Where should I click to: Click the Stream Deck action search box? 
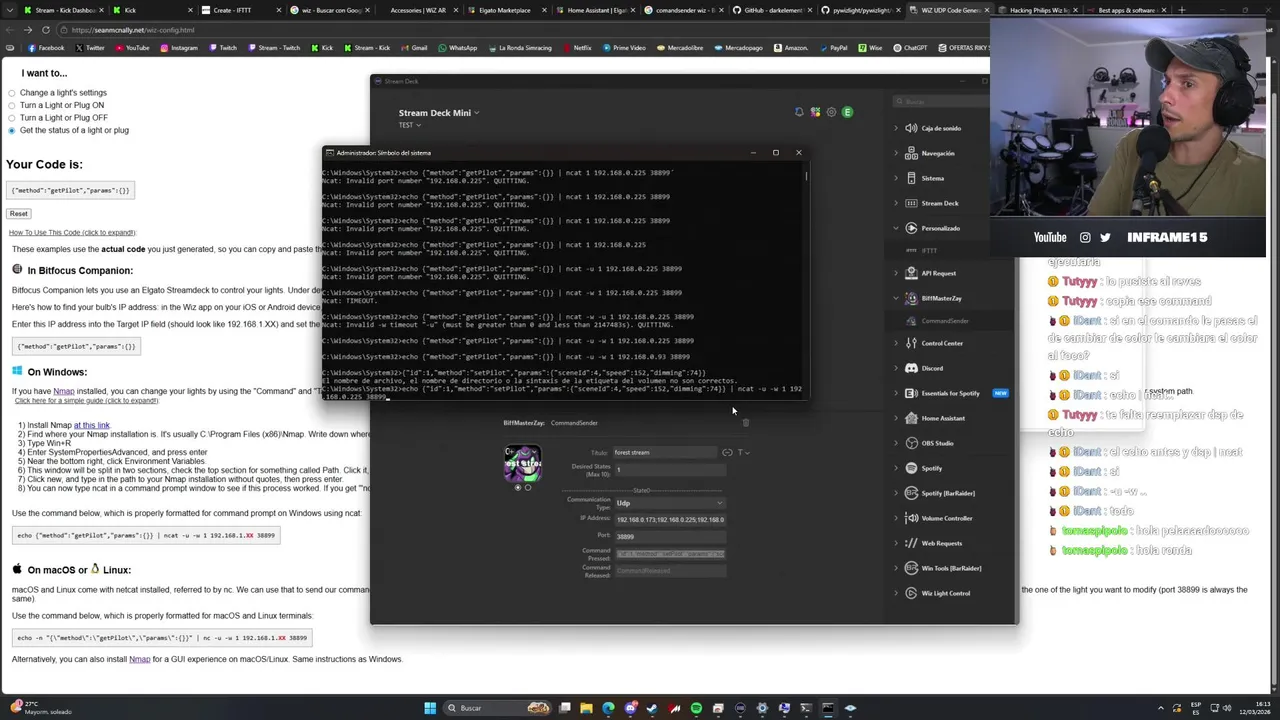point(940,101)
